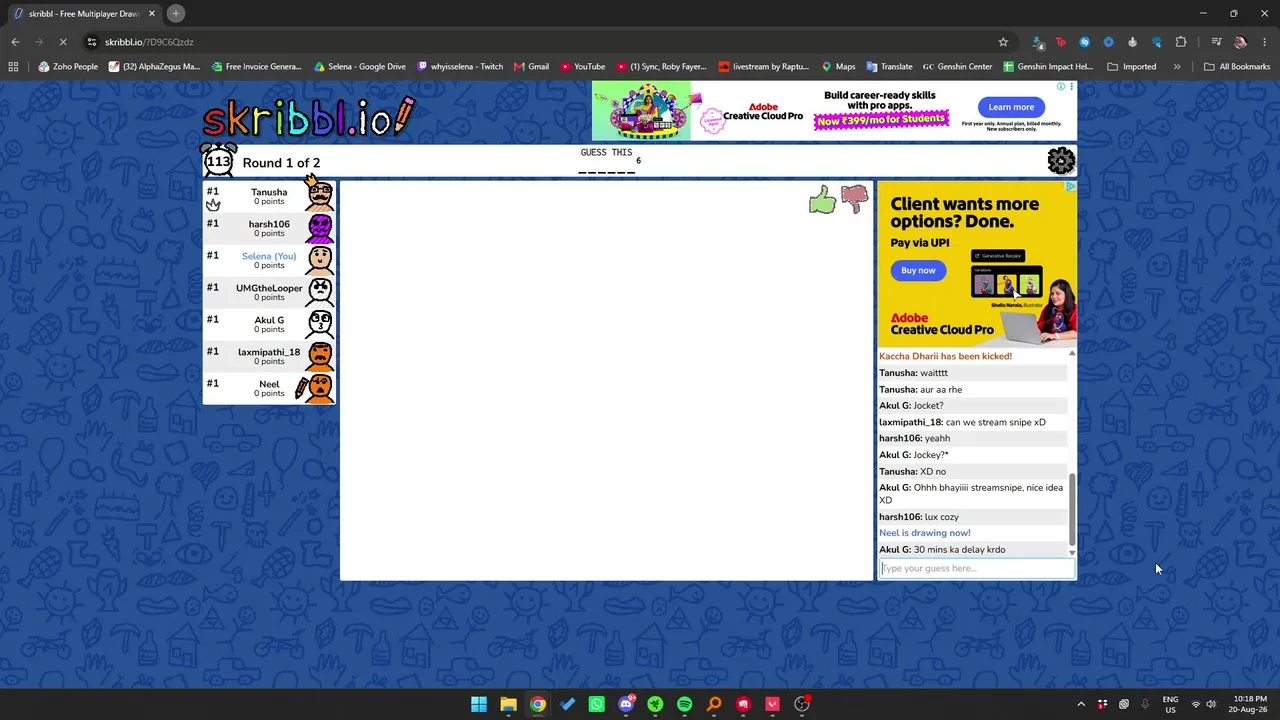Switch to the skribbl browser tab
The height and width of the screenshot is (720, 1280).
point(83,14)
